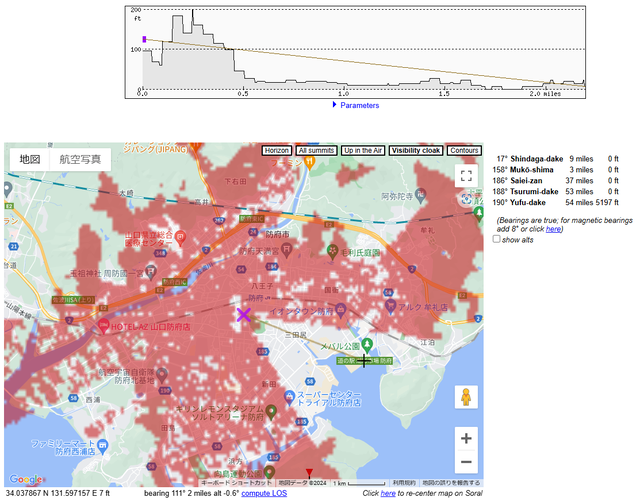Open Street View with the pegman icon
Screen dimensions: 640x501
point(466,396)
